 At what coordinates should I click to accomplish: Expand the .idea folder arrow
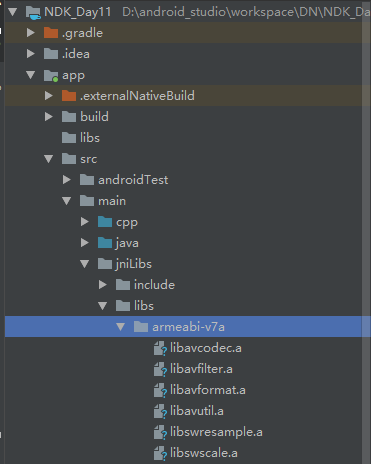[31, 54]
